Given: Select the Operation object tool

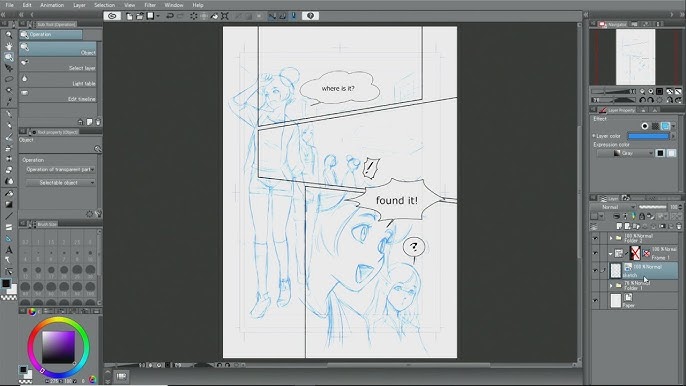Looking at the screenshot, I should point(9,57).
